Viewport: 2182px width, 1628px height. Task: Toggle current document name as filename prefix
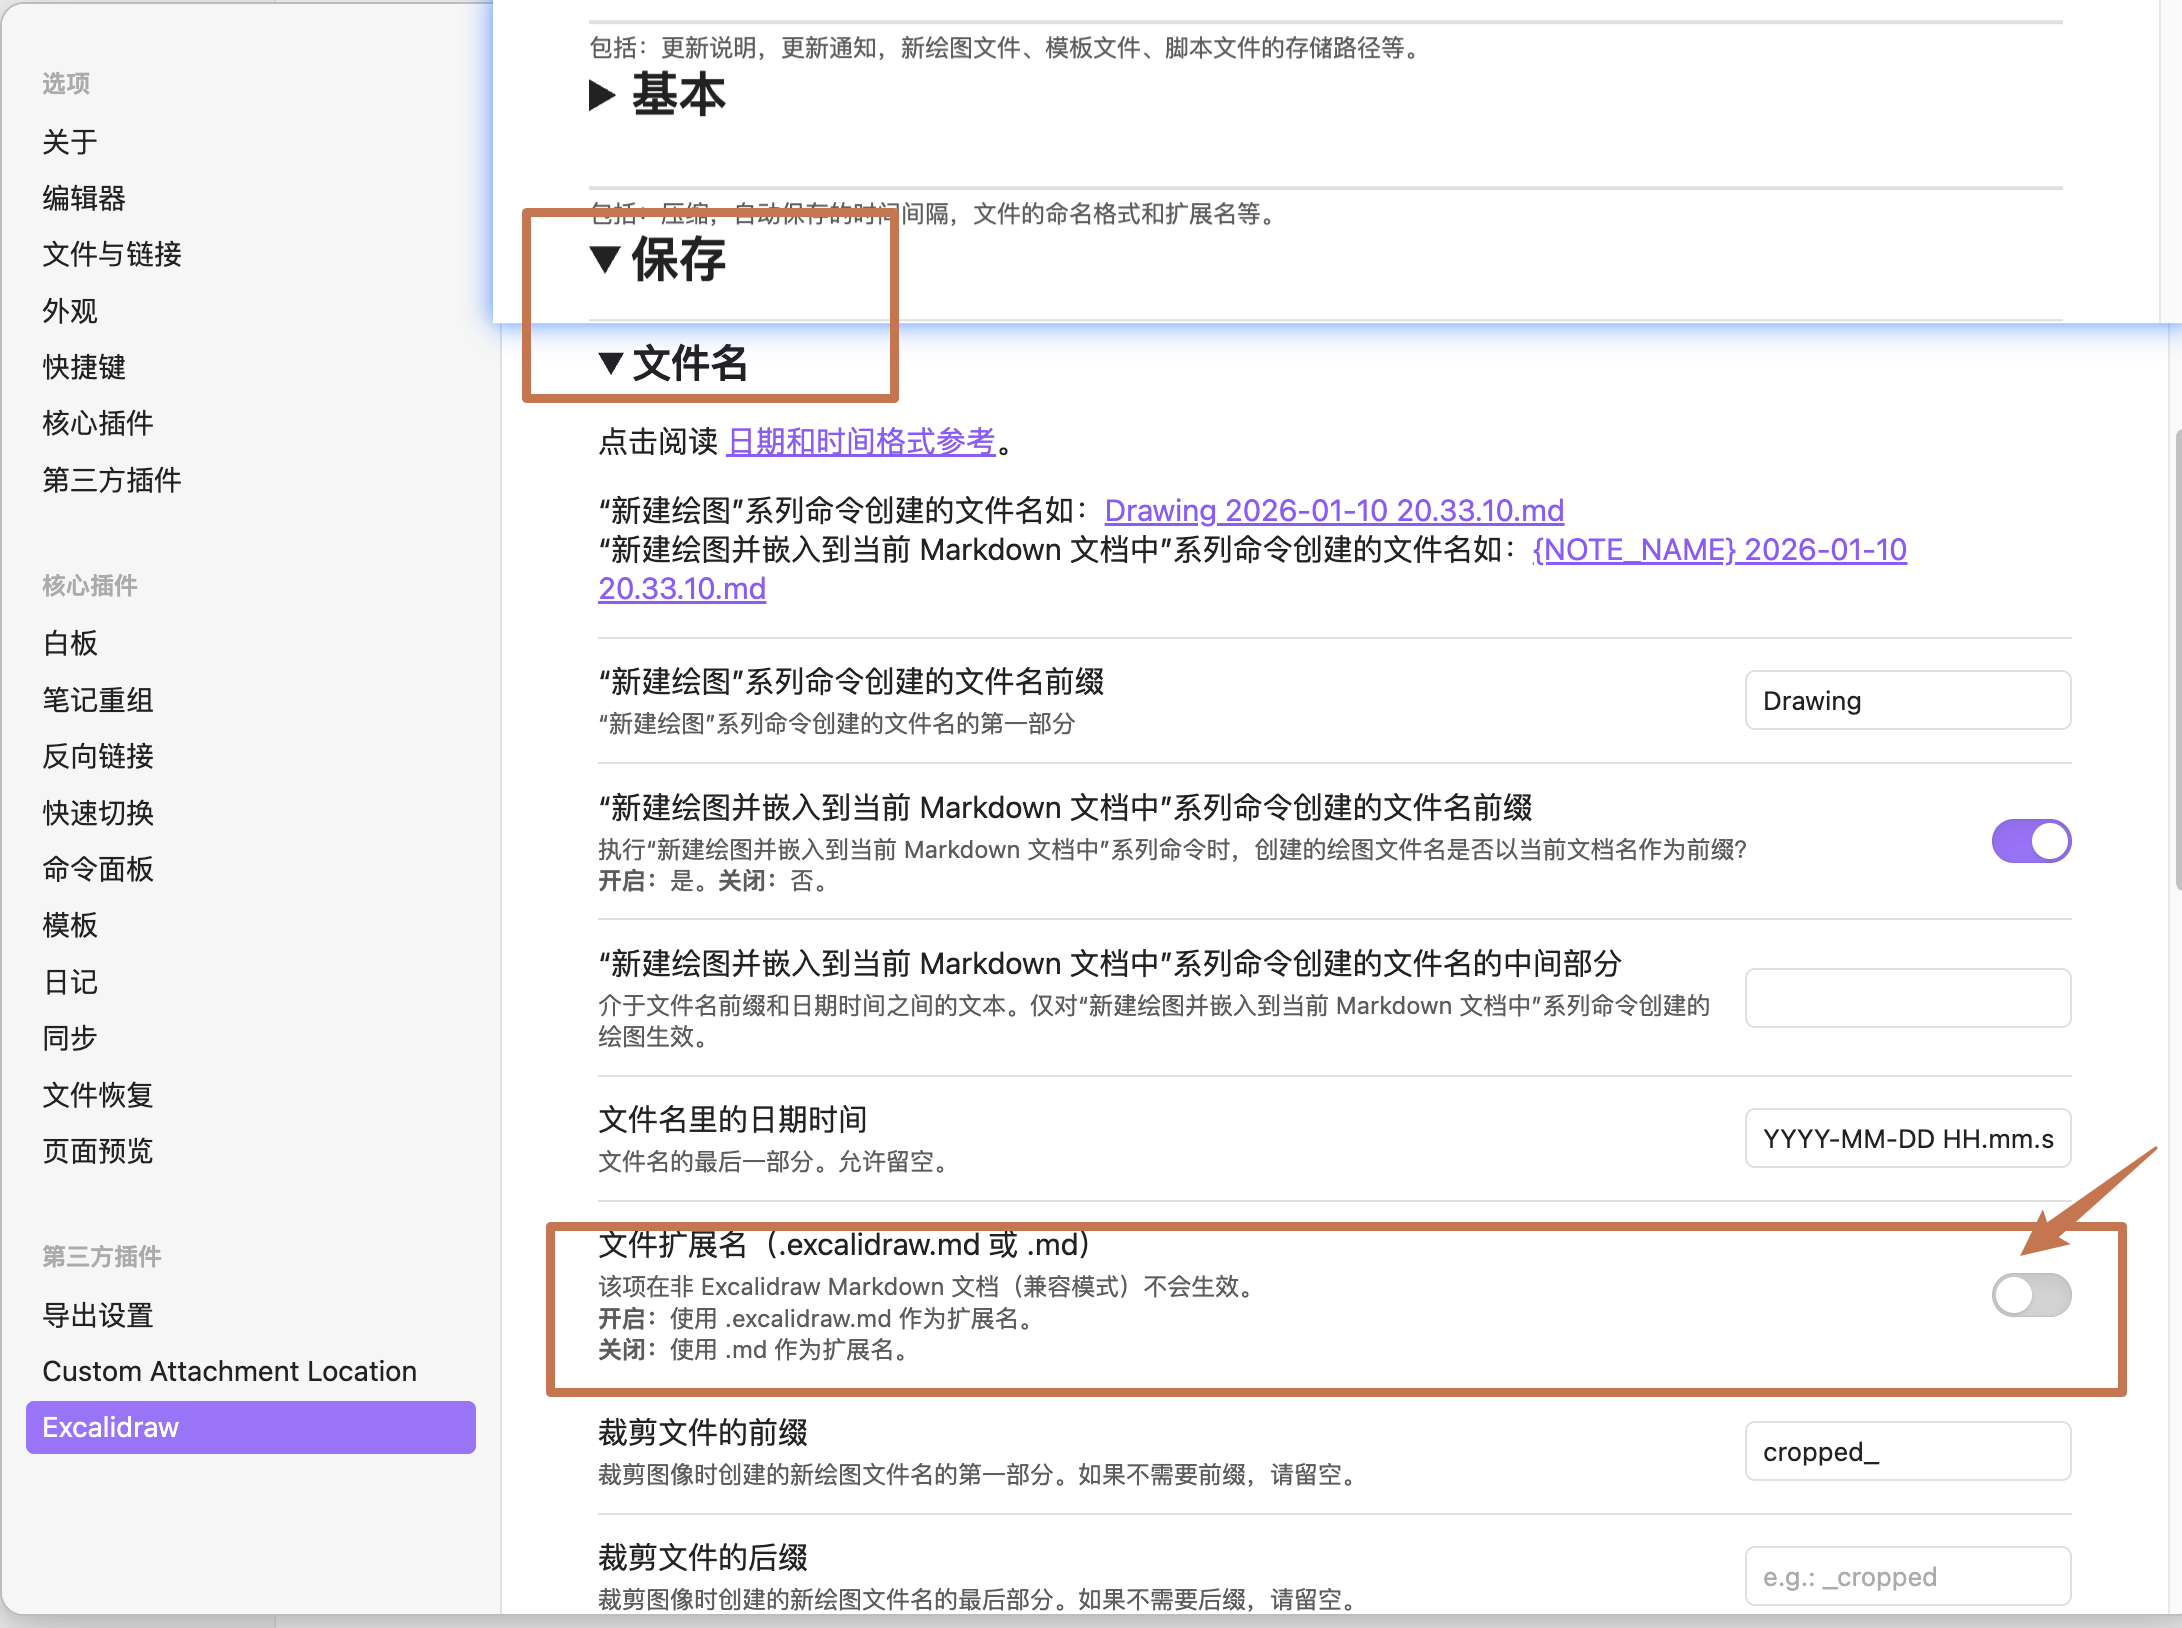click(x=2030, y=841)
